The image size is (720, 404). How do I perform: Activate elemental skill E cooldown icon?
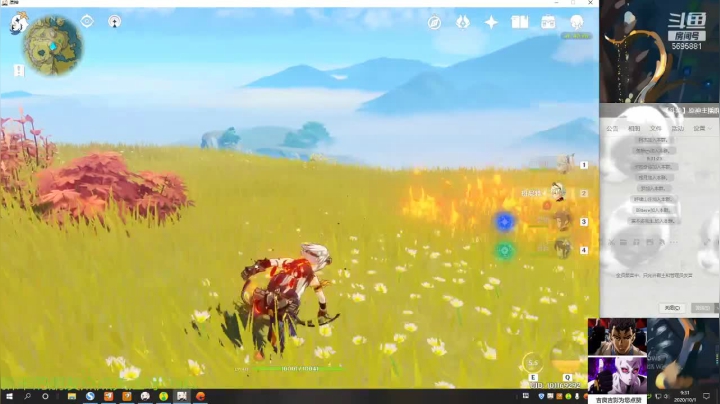pos(533,363)
